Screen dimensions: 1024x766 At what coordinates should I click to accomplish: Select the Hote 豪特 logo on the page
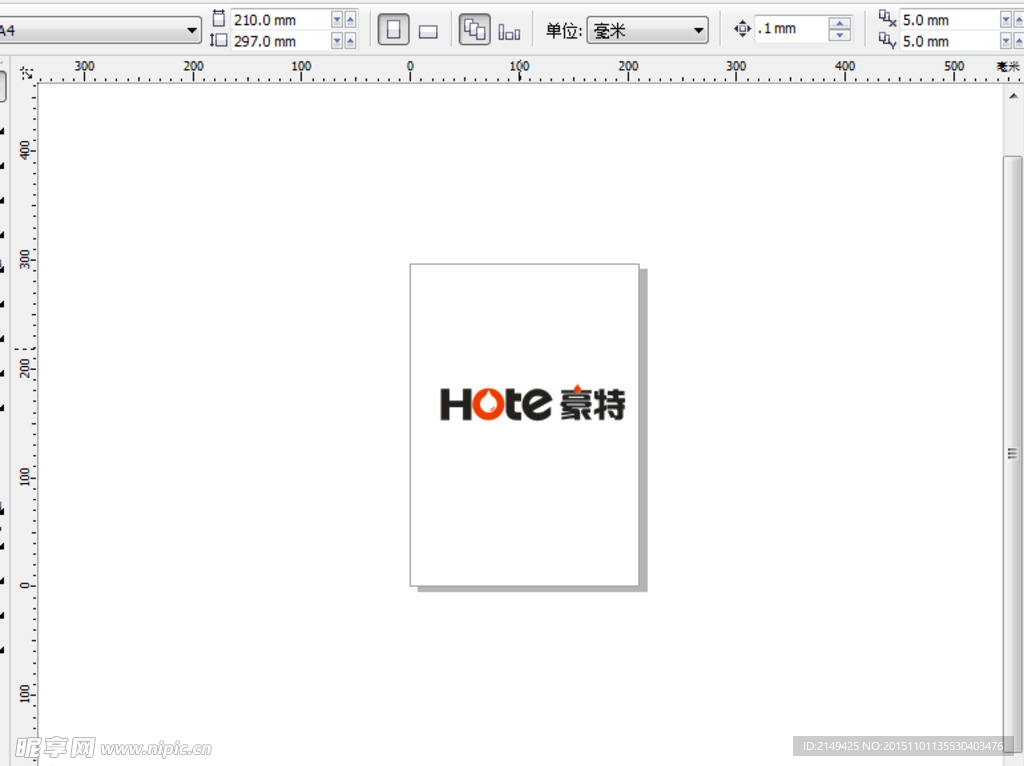point(532,404)
